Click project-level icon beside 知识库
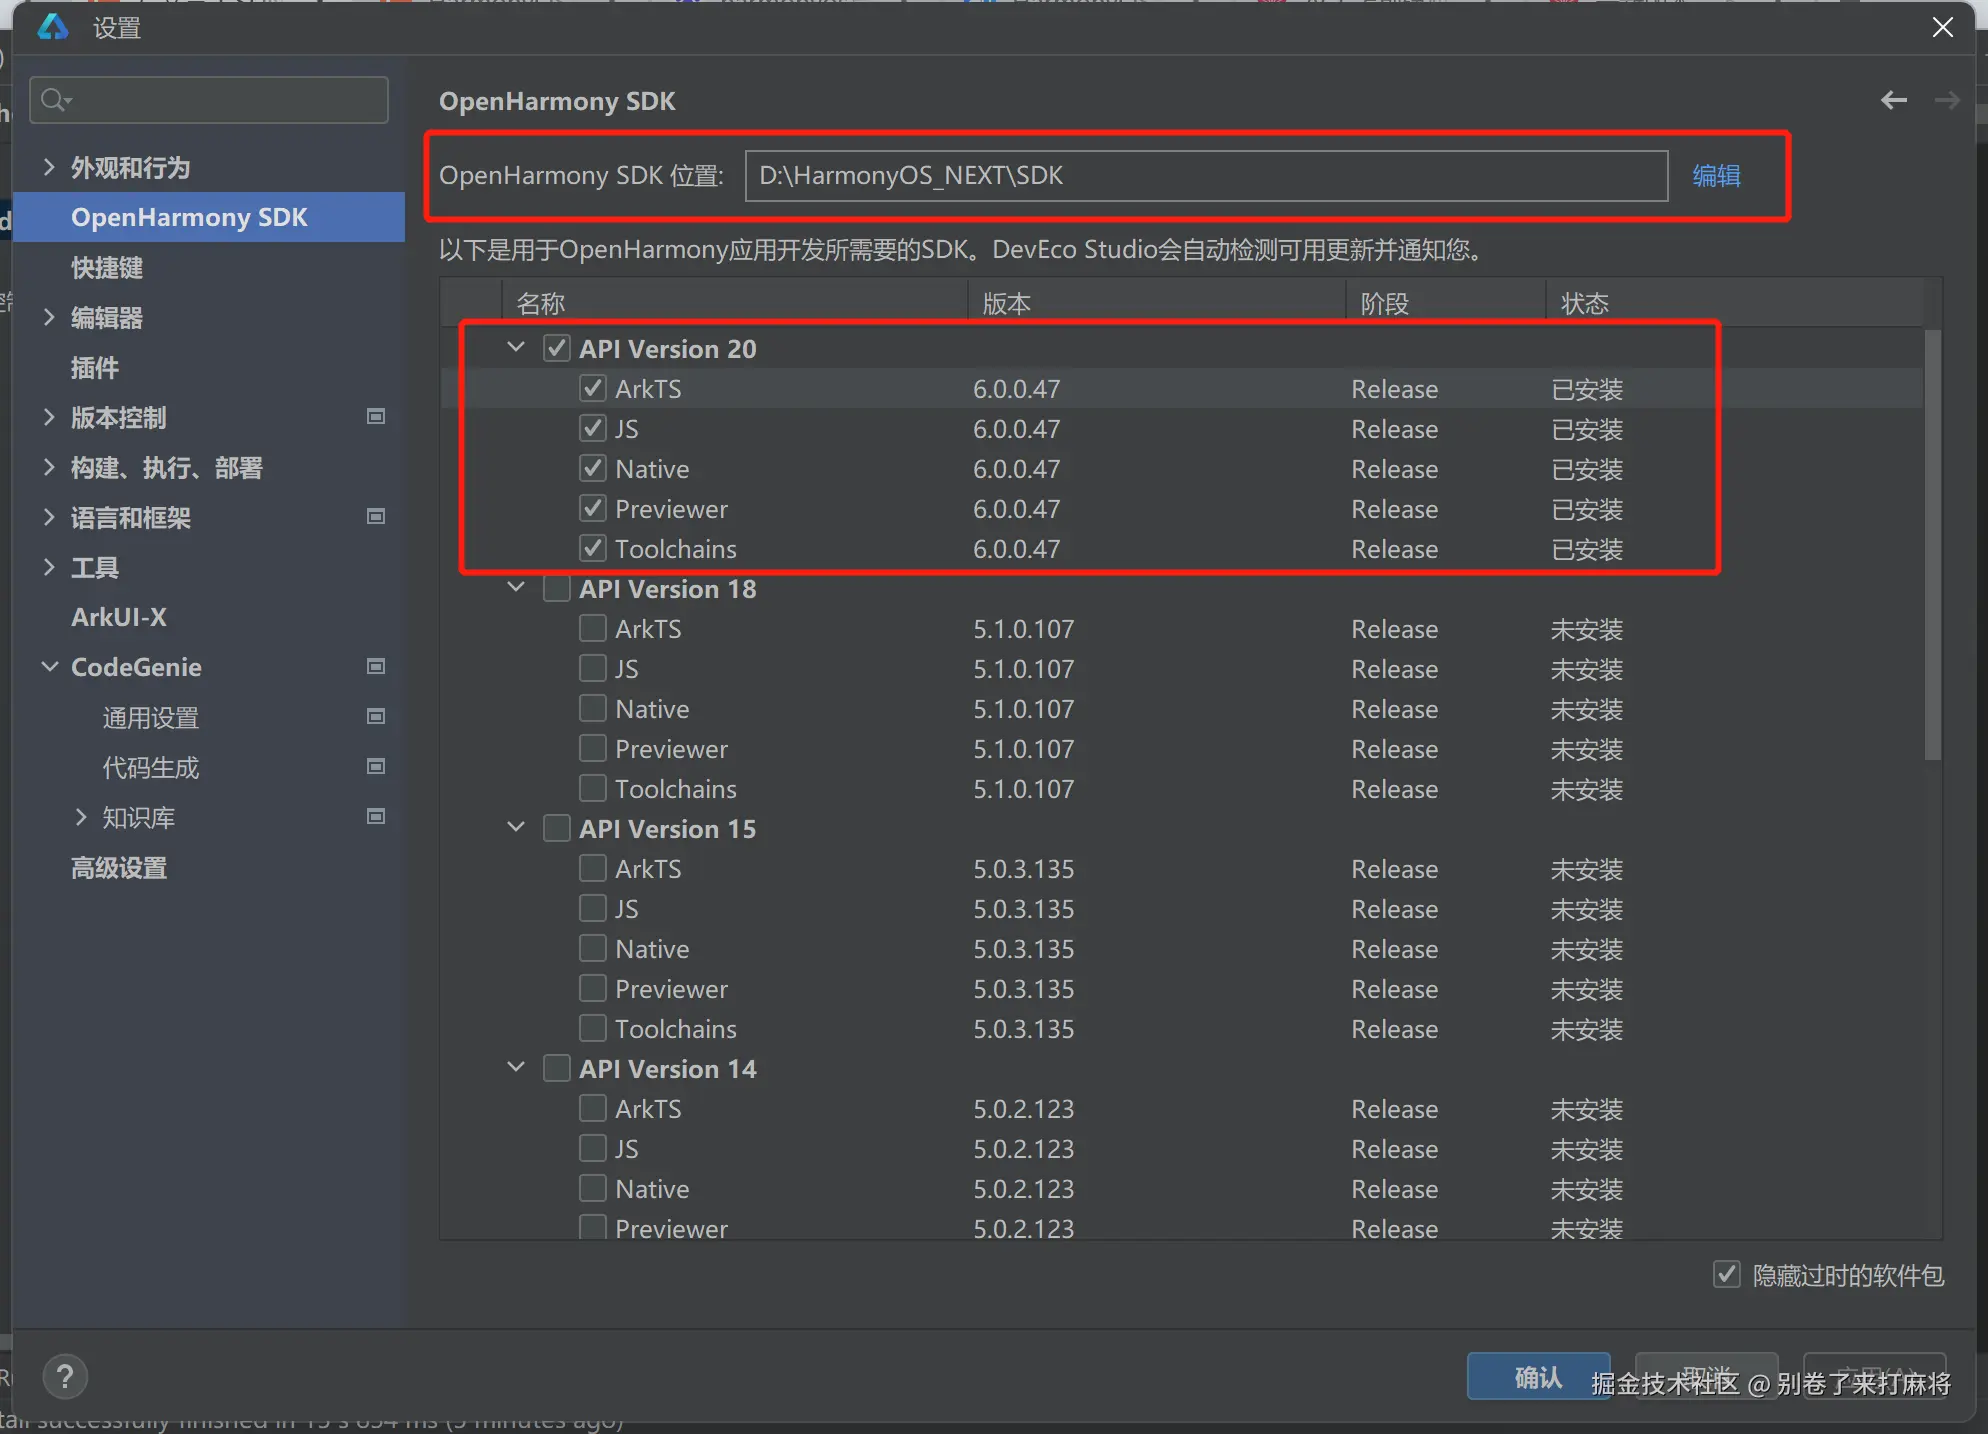The width and height of the screenshot is (1988, 1434). [x=376, y=817]
